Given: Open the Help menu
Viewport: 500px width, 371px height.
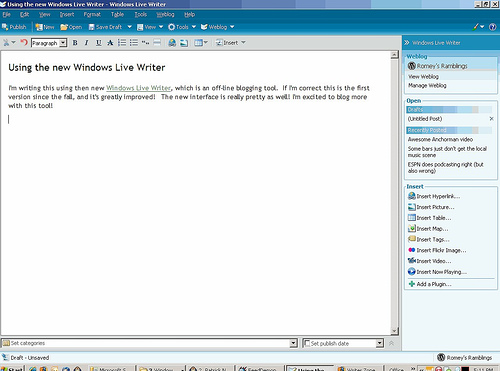Looking at the screenshot, I should point(189,15).
